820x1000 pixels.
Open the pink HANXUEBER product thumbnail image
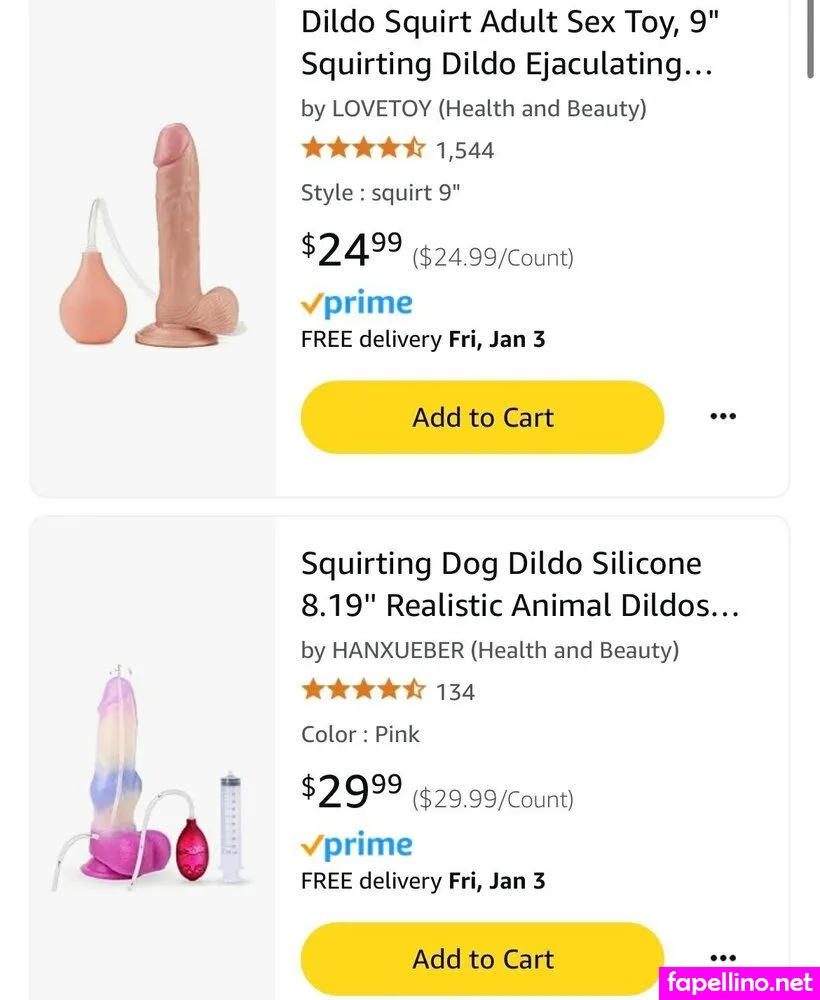click(x=153, y=780)
